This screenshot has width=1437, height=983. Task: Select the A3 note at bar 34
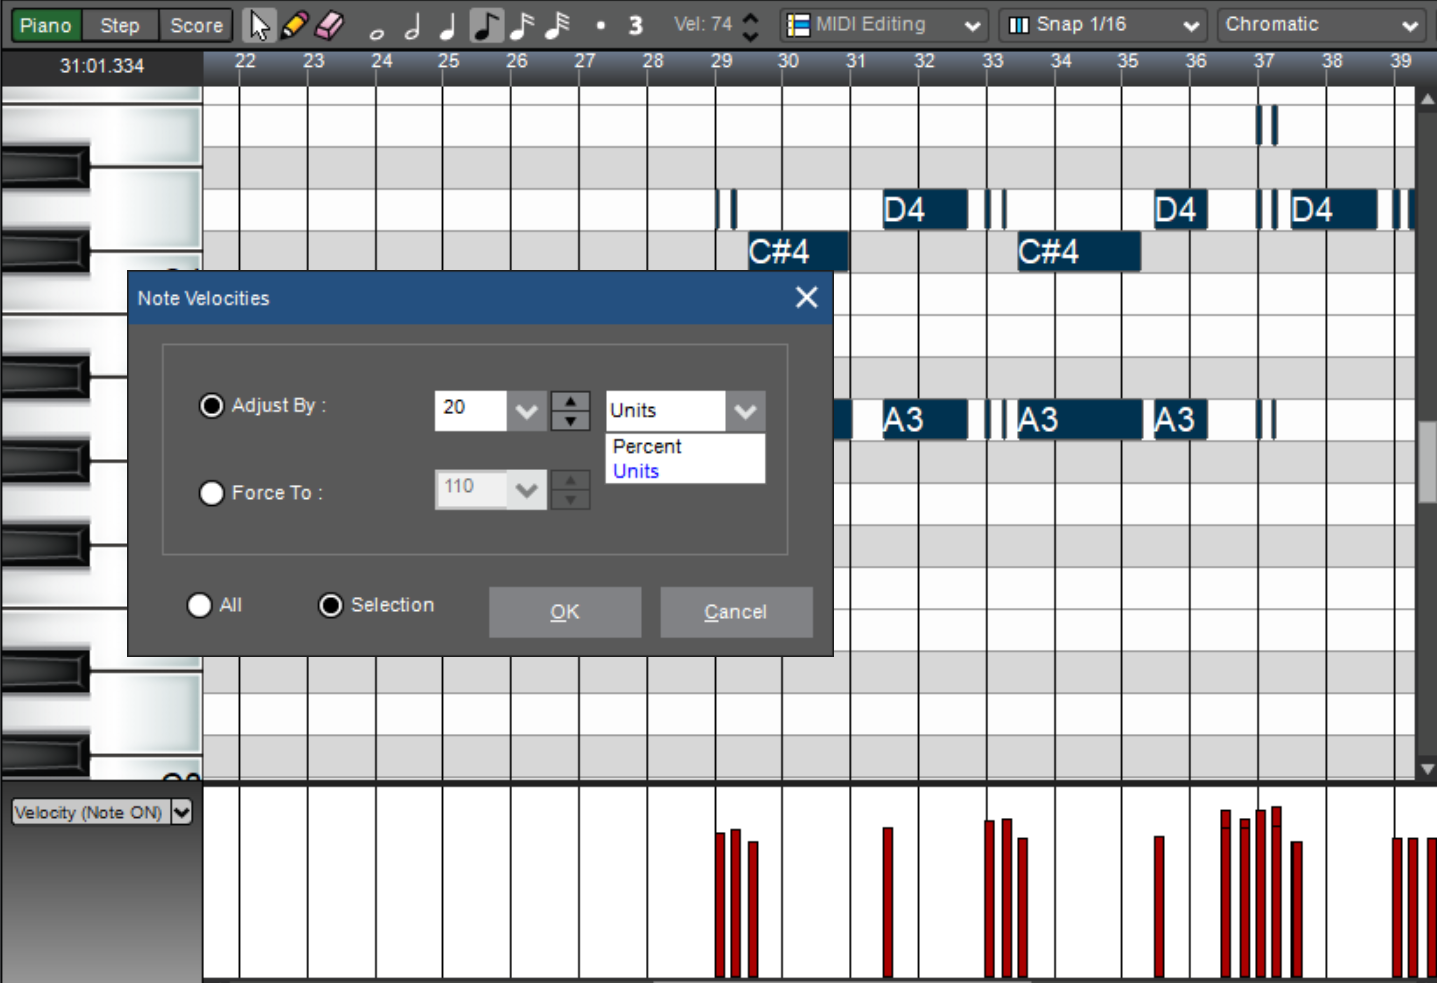[x=1079, y=420]
